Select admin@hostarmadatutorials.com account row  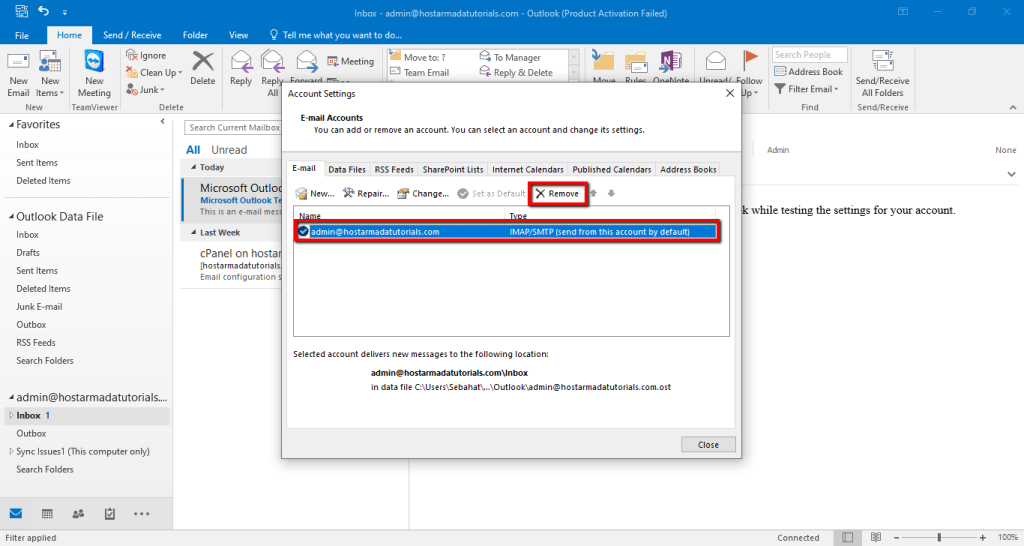(x=507, y=232)
